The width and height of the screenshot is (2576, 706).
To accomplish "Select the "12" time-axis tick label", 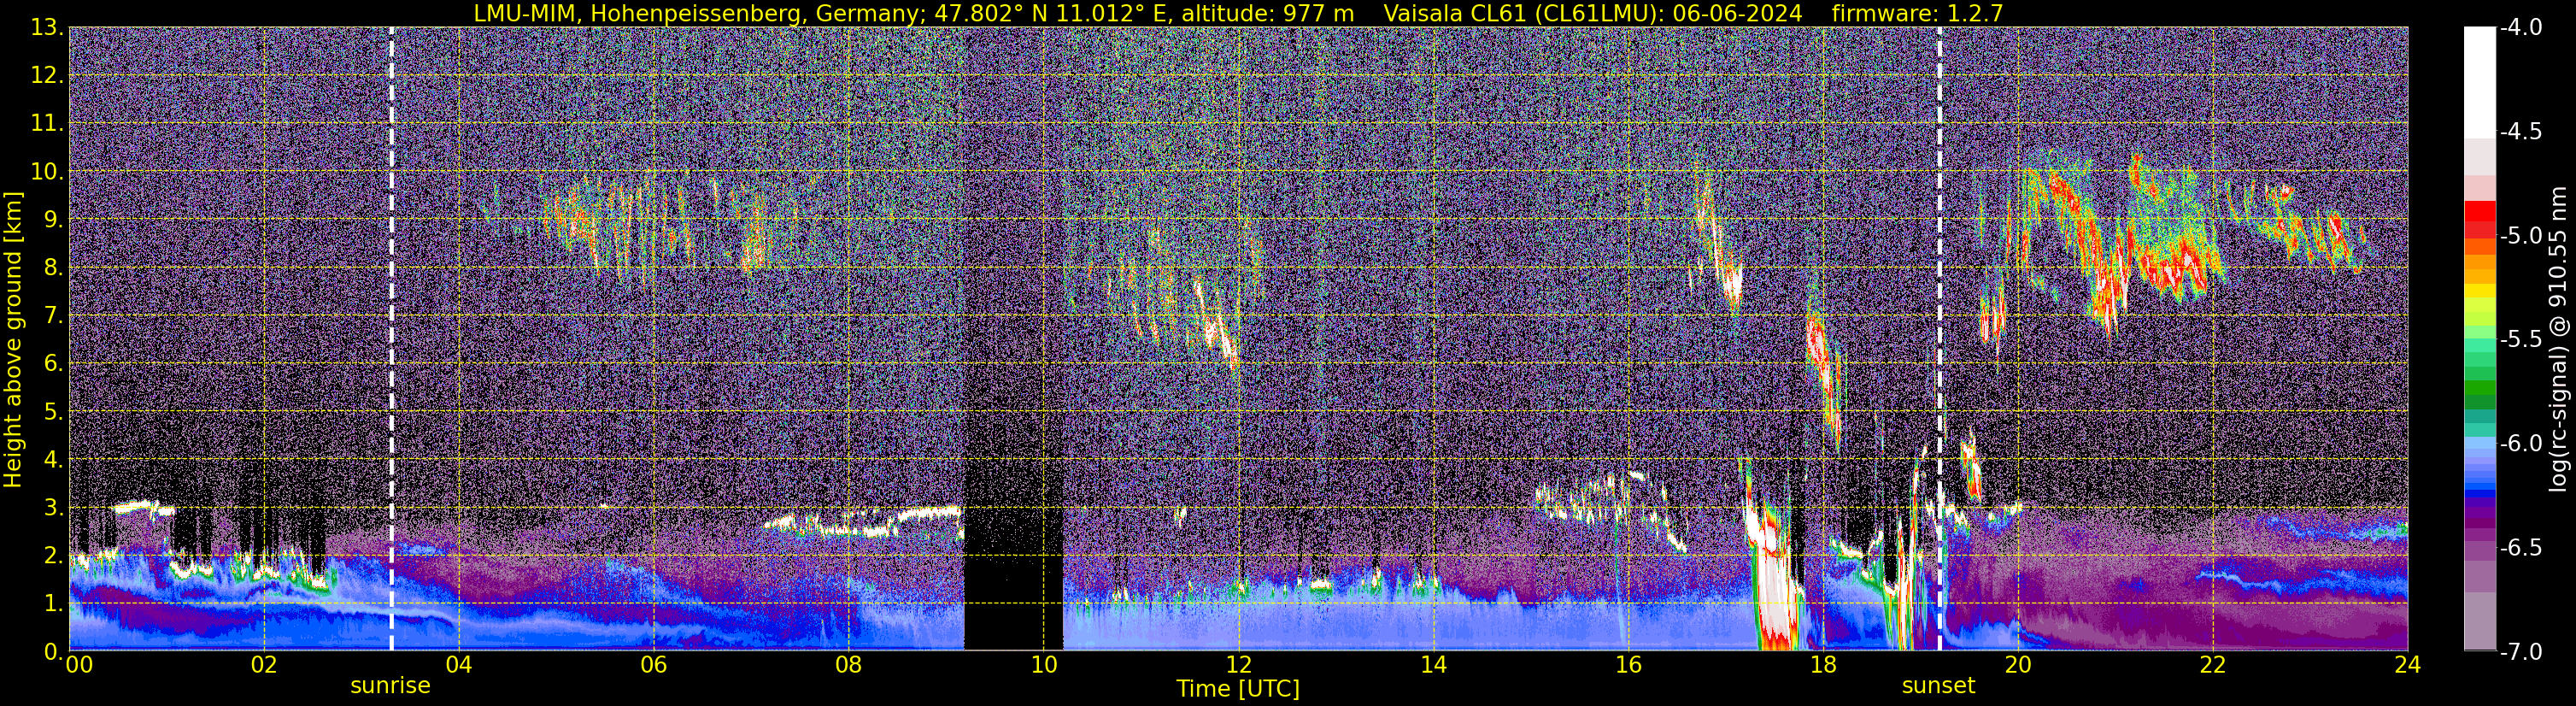I will [x=1238, y=665].
